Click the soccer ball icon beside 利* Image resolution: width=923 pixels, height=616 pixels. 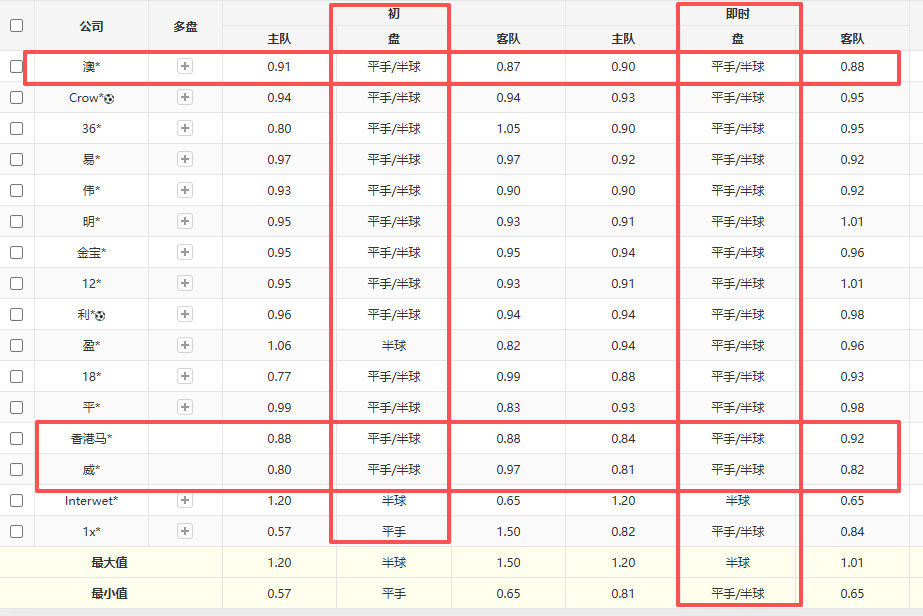[x=100, y=315]
